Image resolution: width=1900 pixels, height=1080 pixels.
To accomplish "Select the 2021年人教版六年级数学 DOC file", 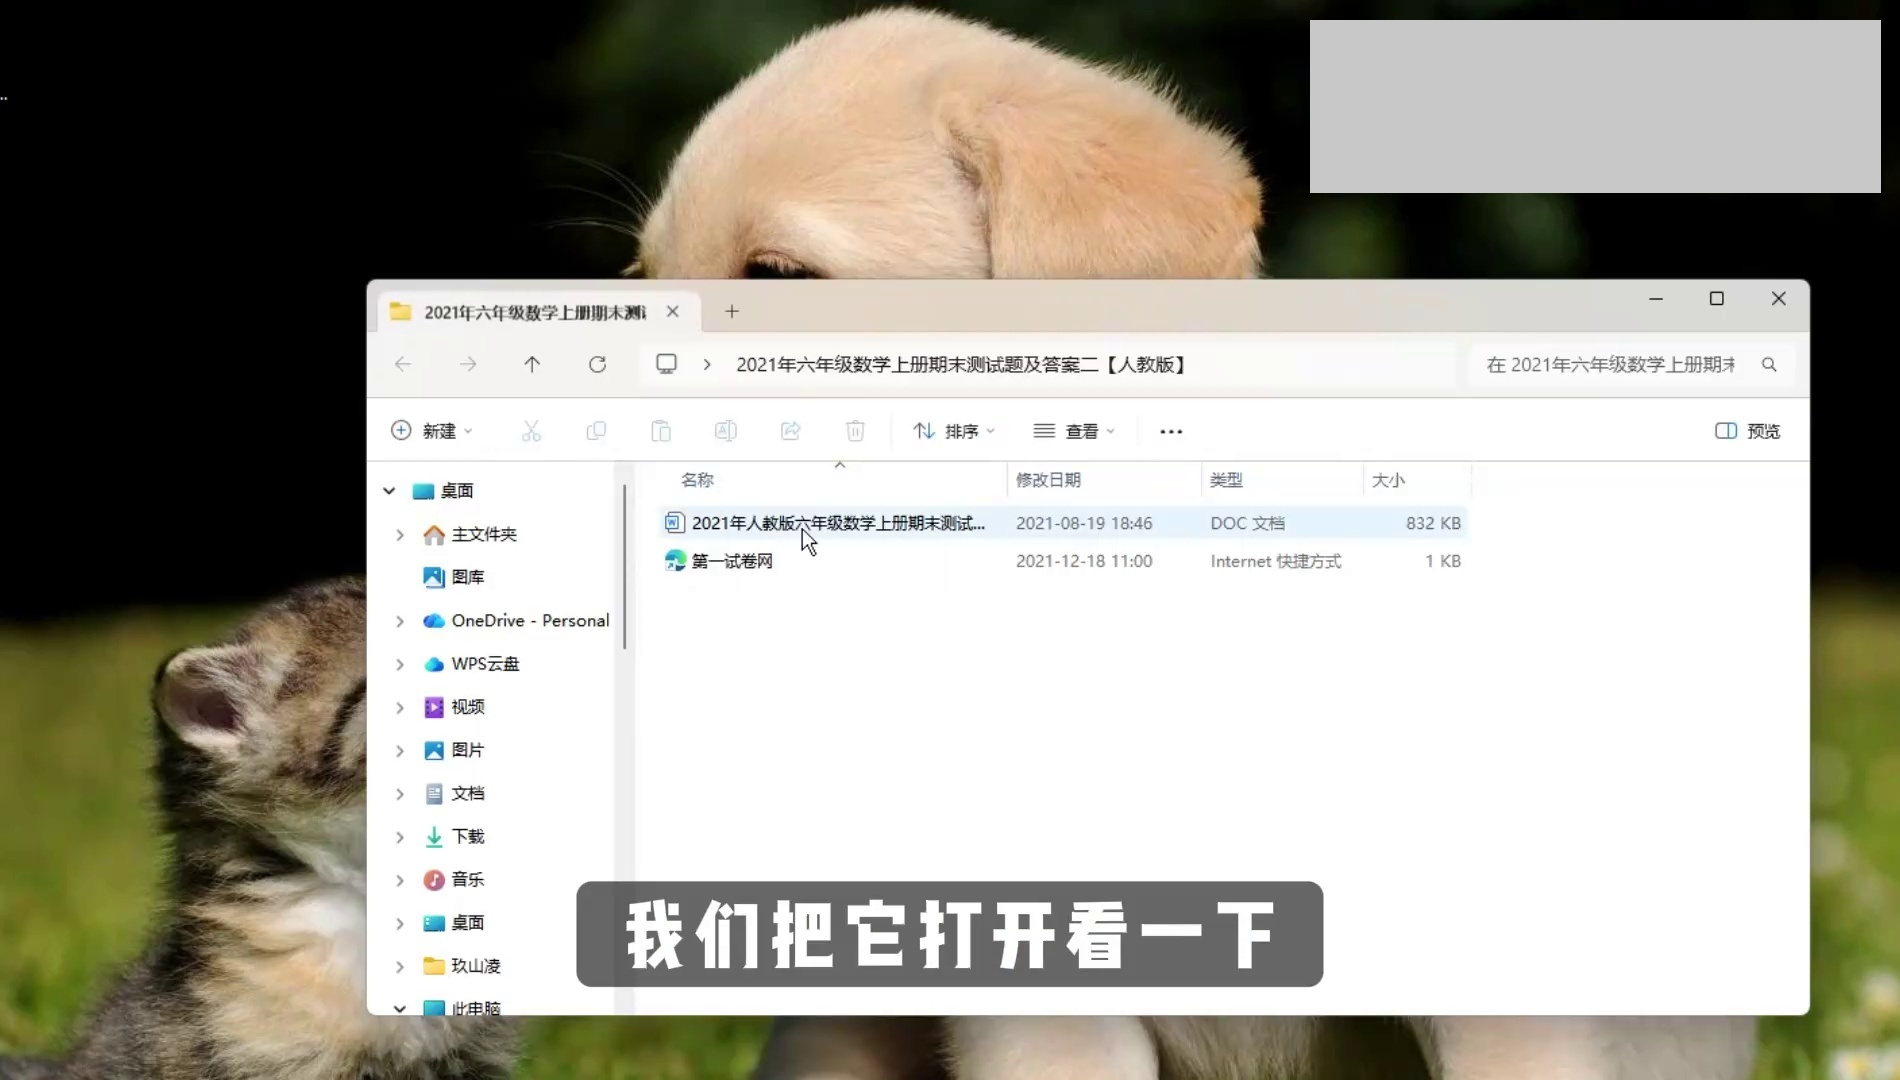I will 837,523.
